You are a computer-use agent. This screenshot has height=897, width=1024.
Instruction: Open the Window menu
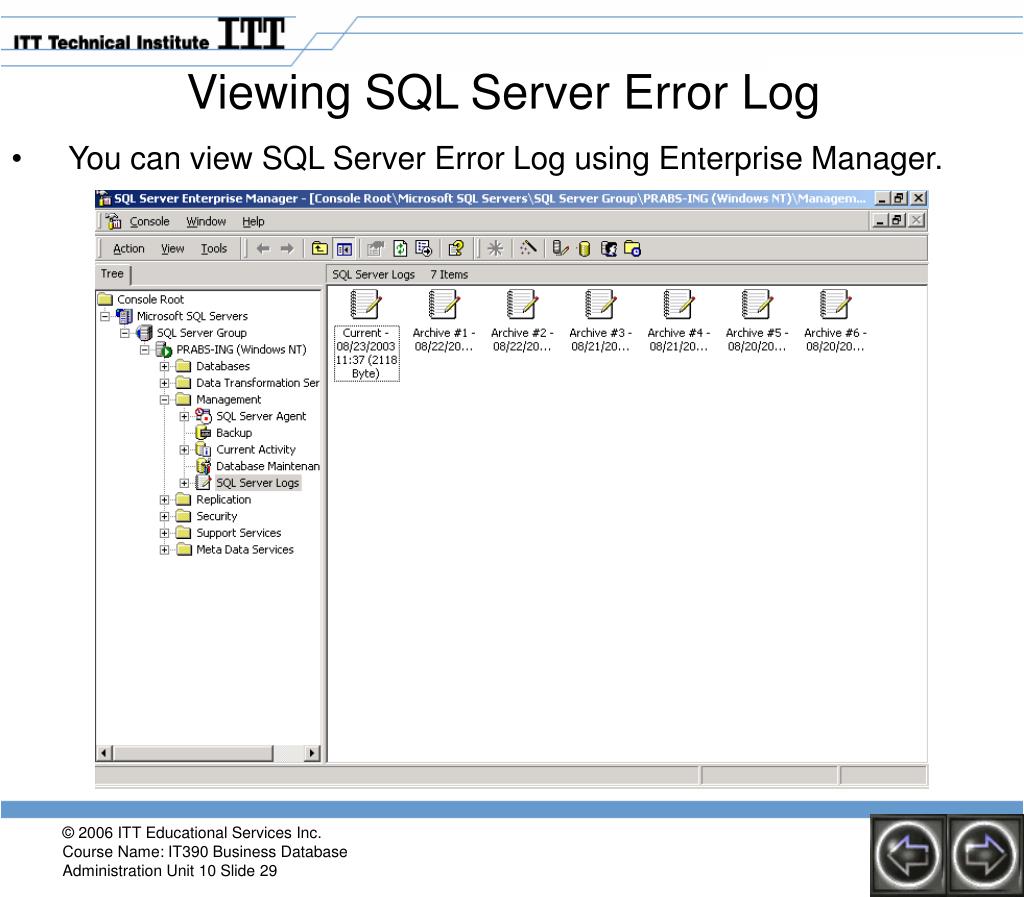206,221
